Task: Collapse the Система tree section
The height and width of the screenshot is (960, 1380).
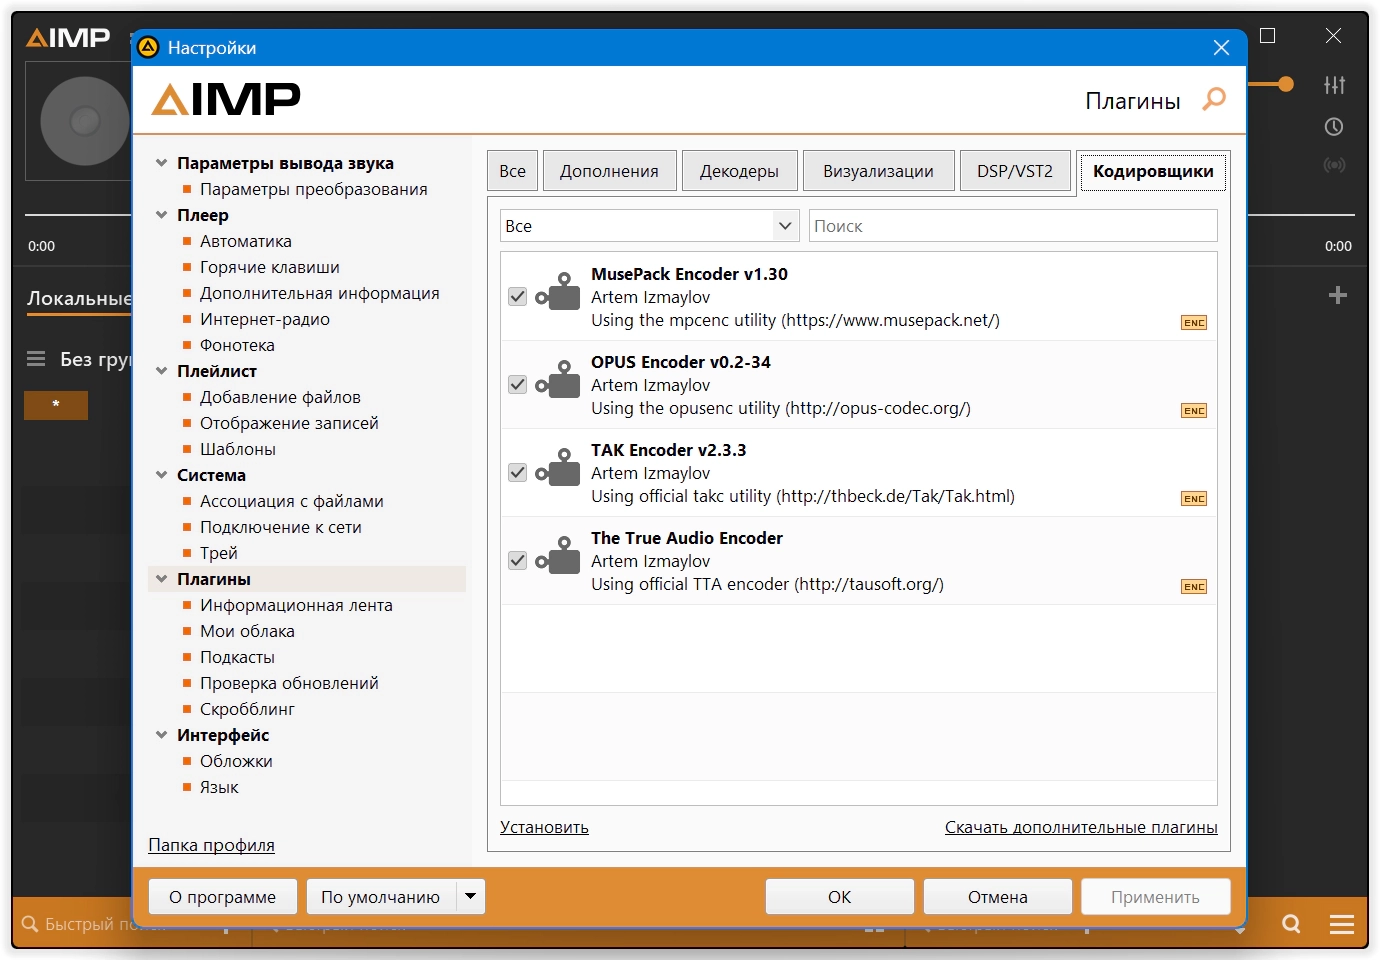Action: [161, 475]
